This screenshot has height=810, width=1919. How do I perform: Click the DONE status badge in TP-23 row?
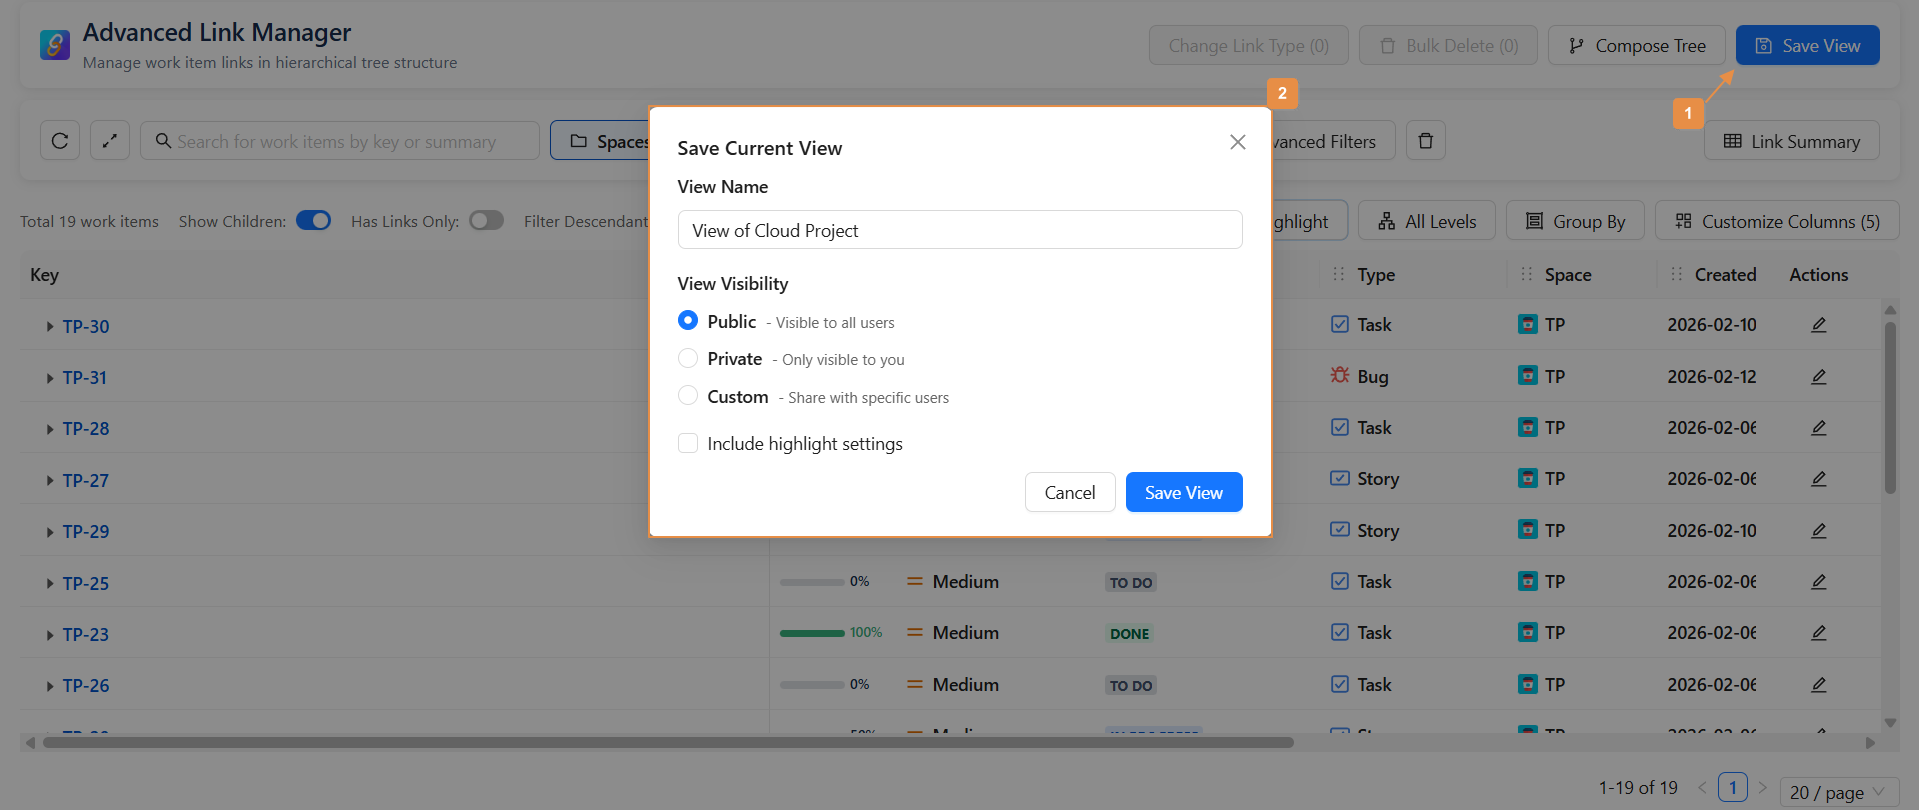(1130, 634)
